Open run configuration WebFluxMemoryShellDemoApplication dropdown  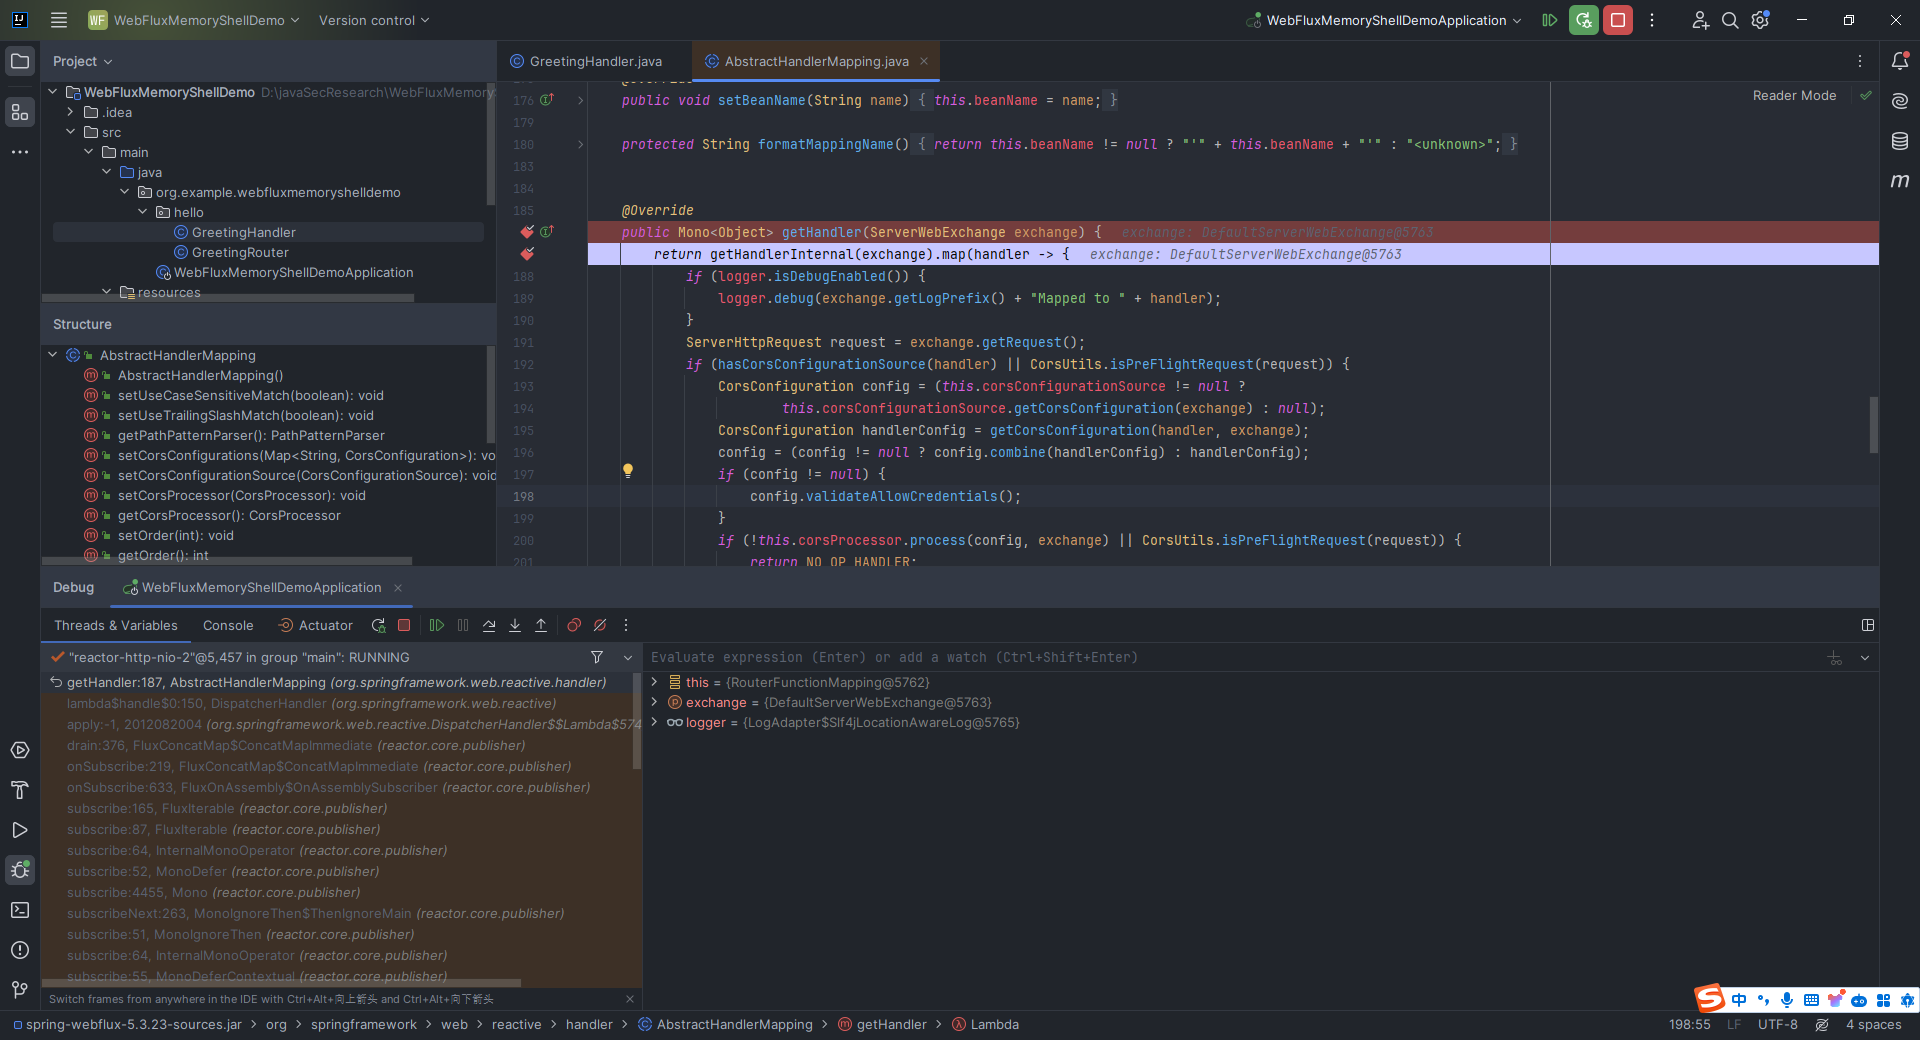tap(1384, 20)
